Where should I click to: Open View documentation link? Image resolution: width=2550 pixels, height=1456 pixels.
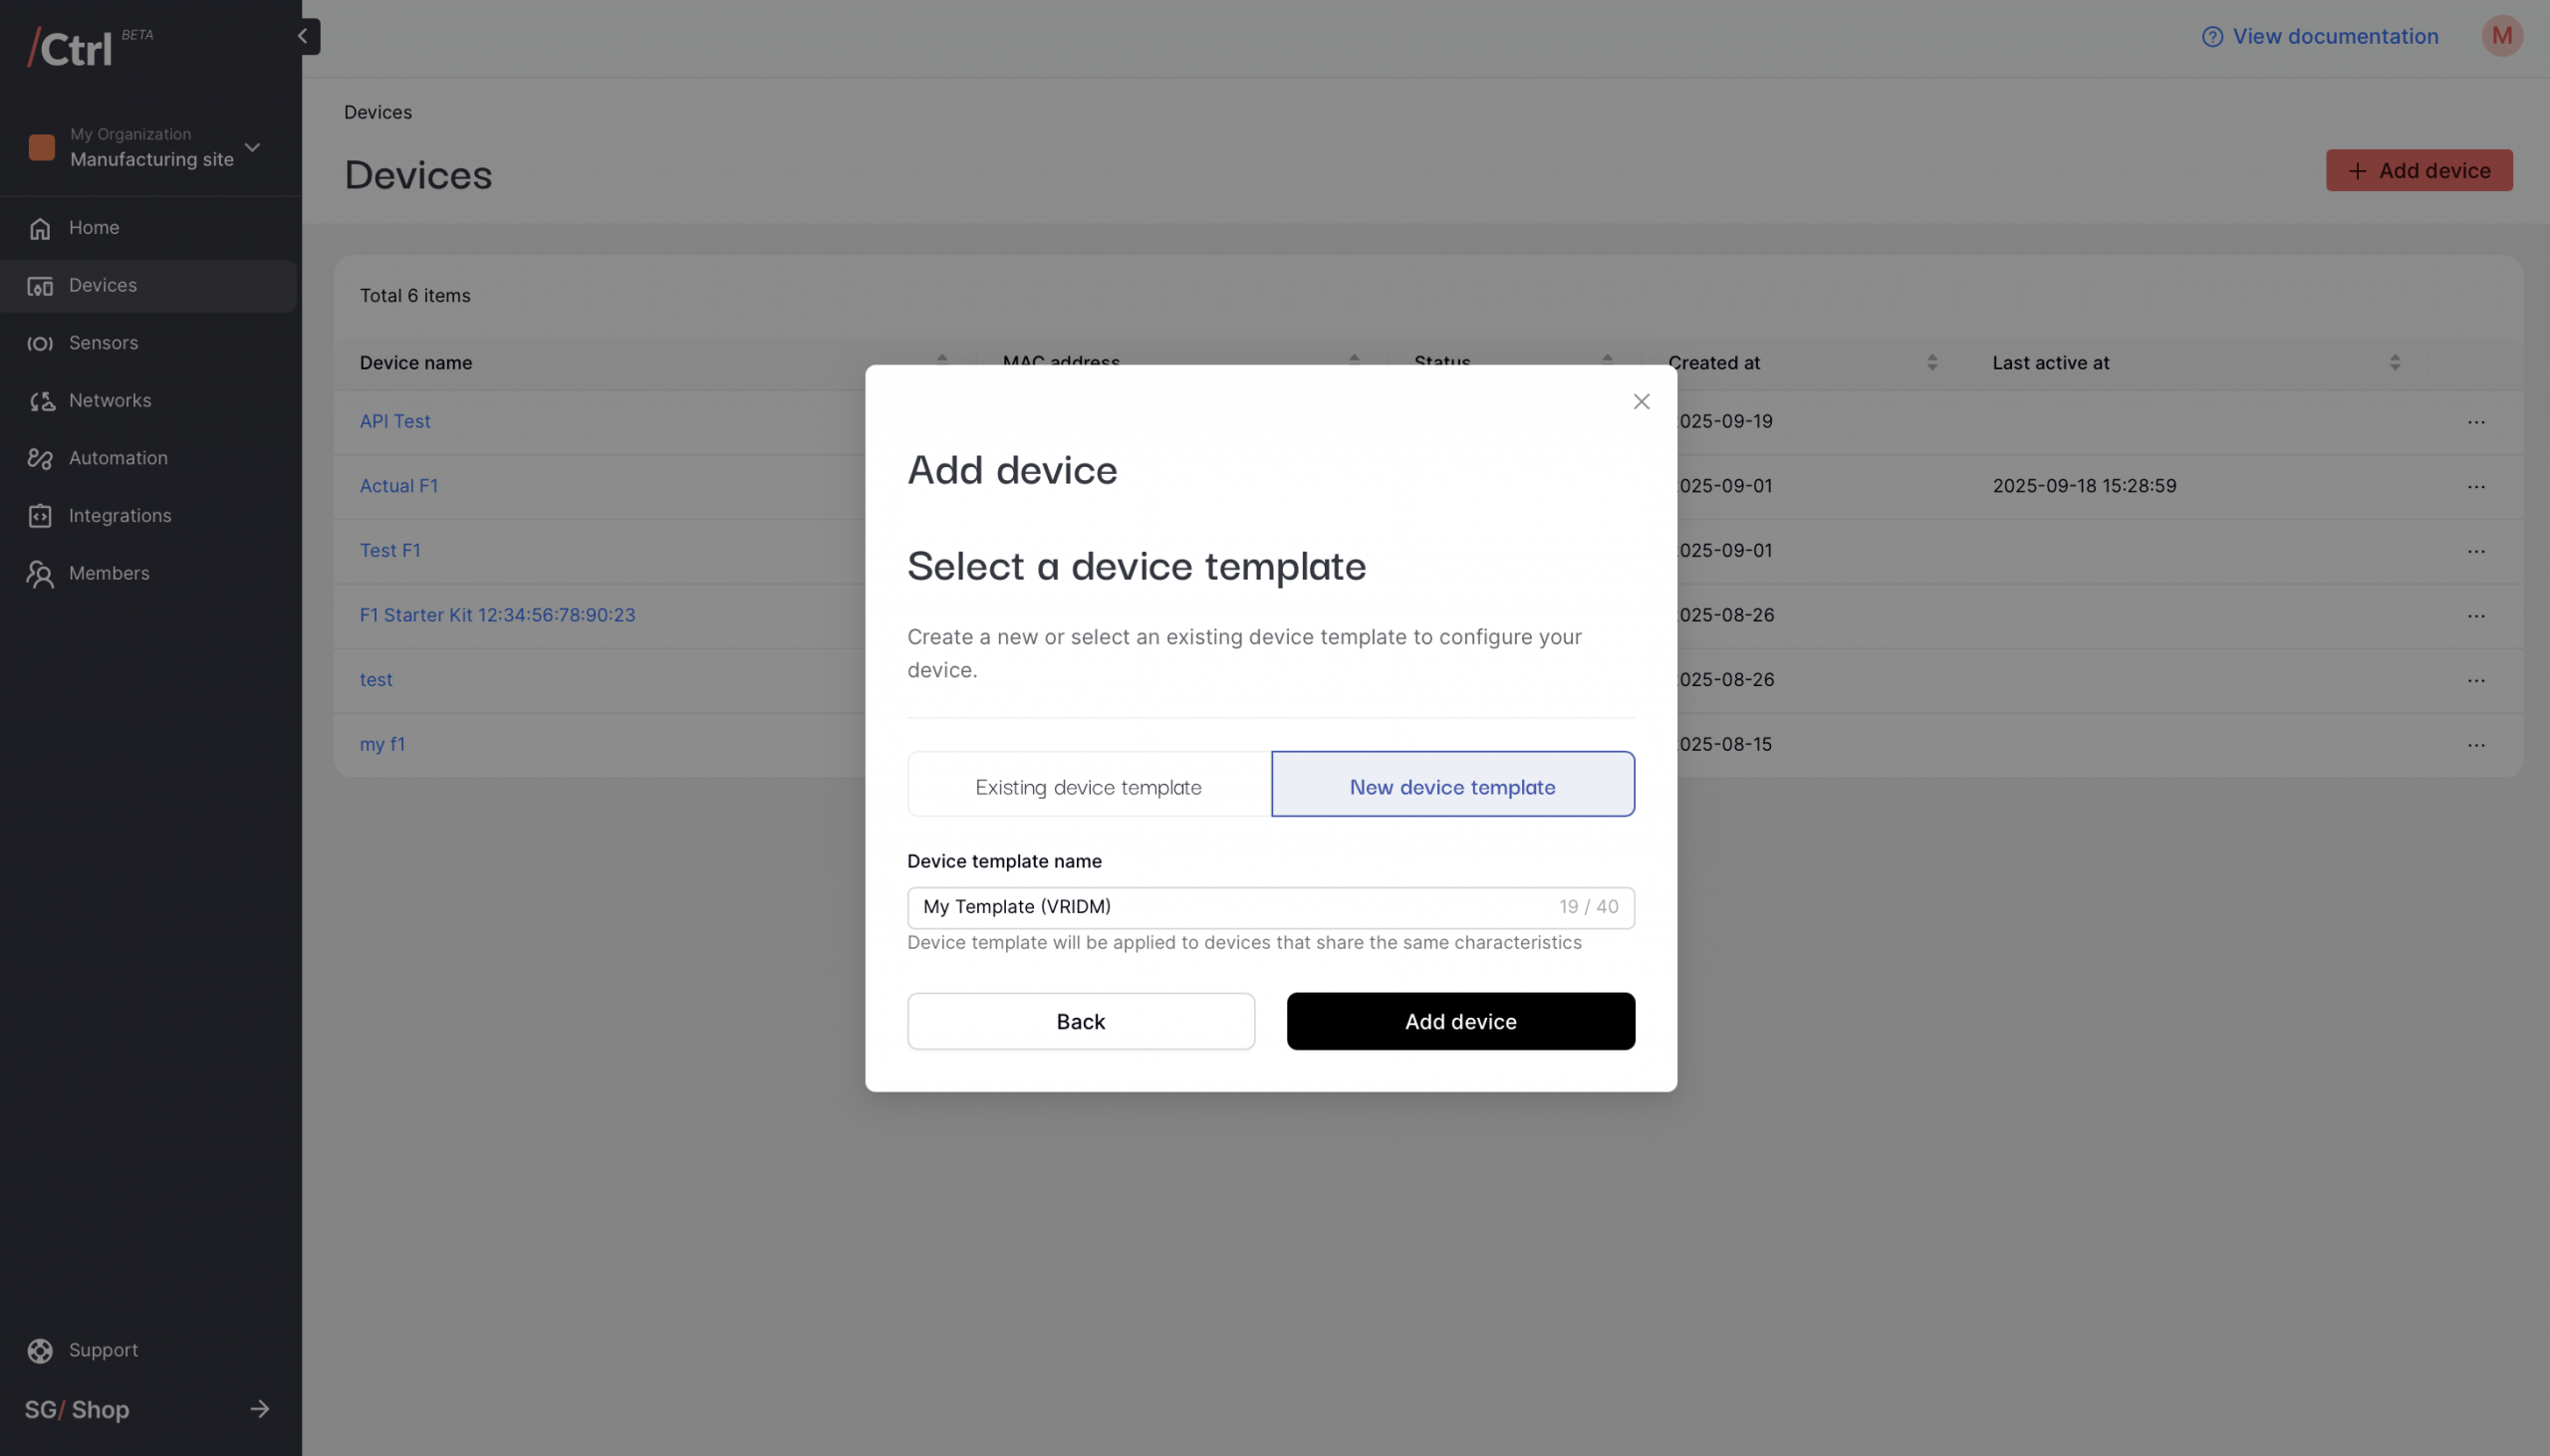2319,36
